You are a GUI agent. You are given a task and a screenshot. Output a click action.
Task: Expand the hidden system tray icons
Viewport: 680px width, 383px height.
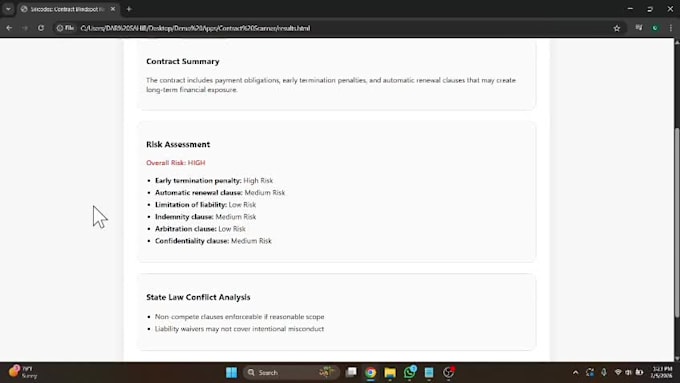tap(575, 372)
